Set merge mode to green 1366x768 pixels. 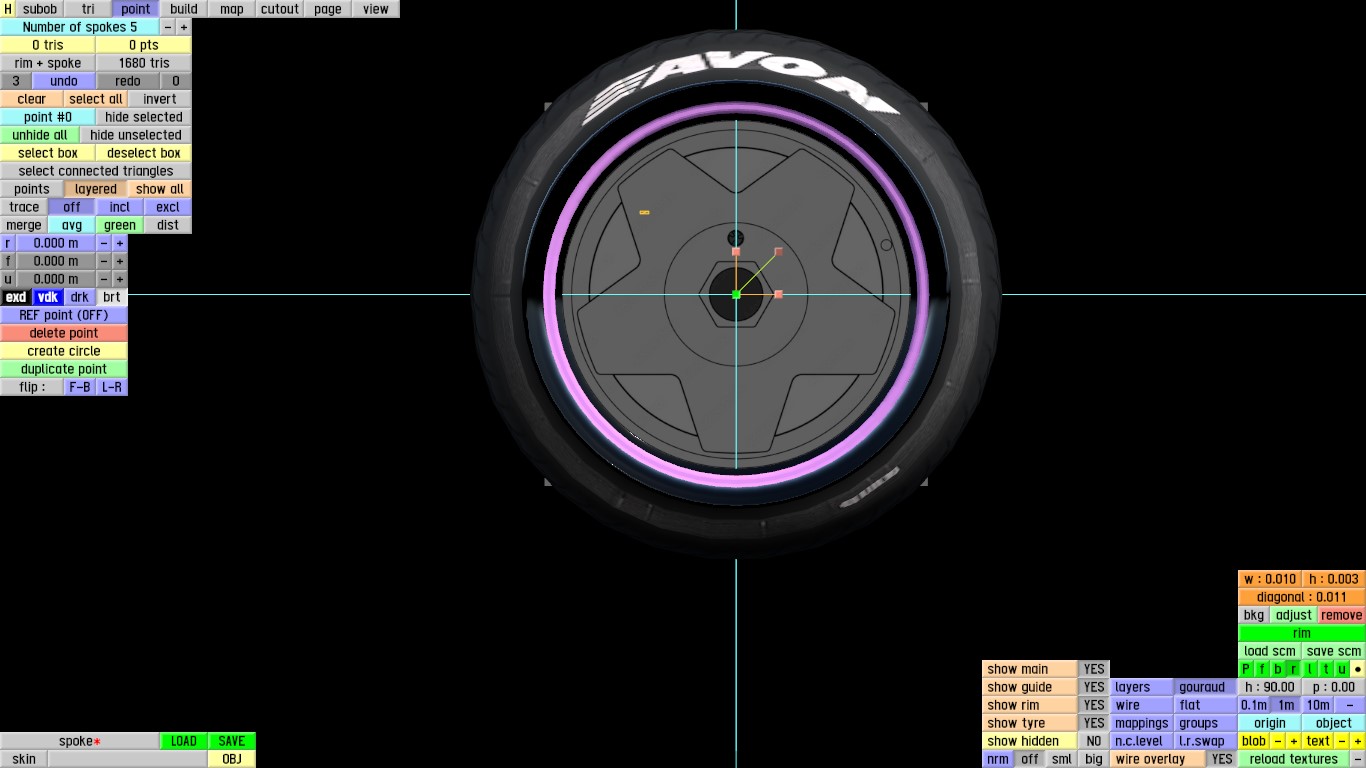pyautogui.click(x=120, y=225)
